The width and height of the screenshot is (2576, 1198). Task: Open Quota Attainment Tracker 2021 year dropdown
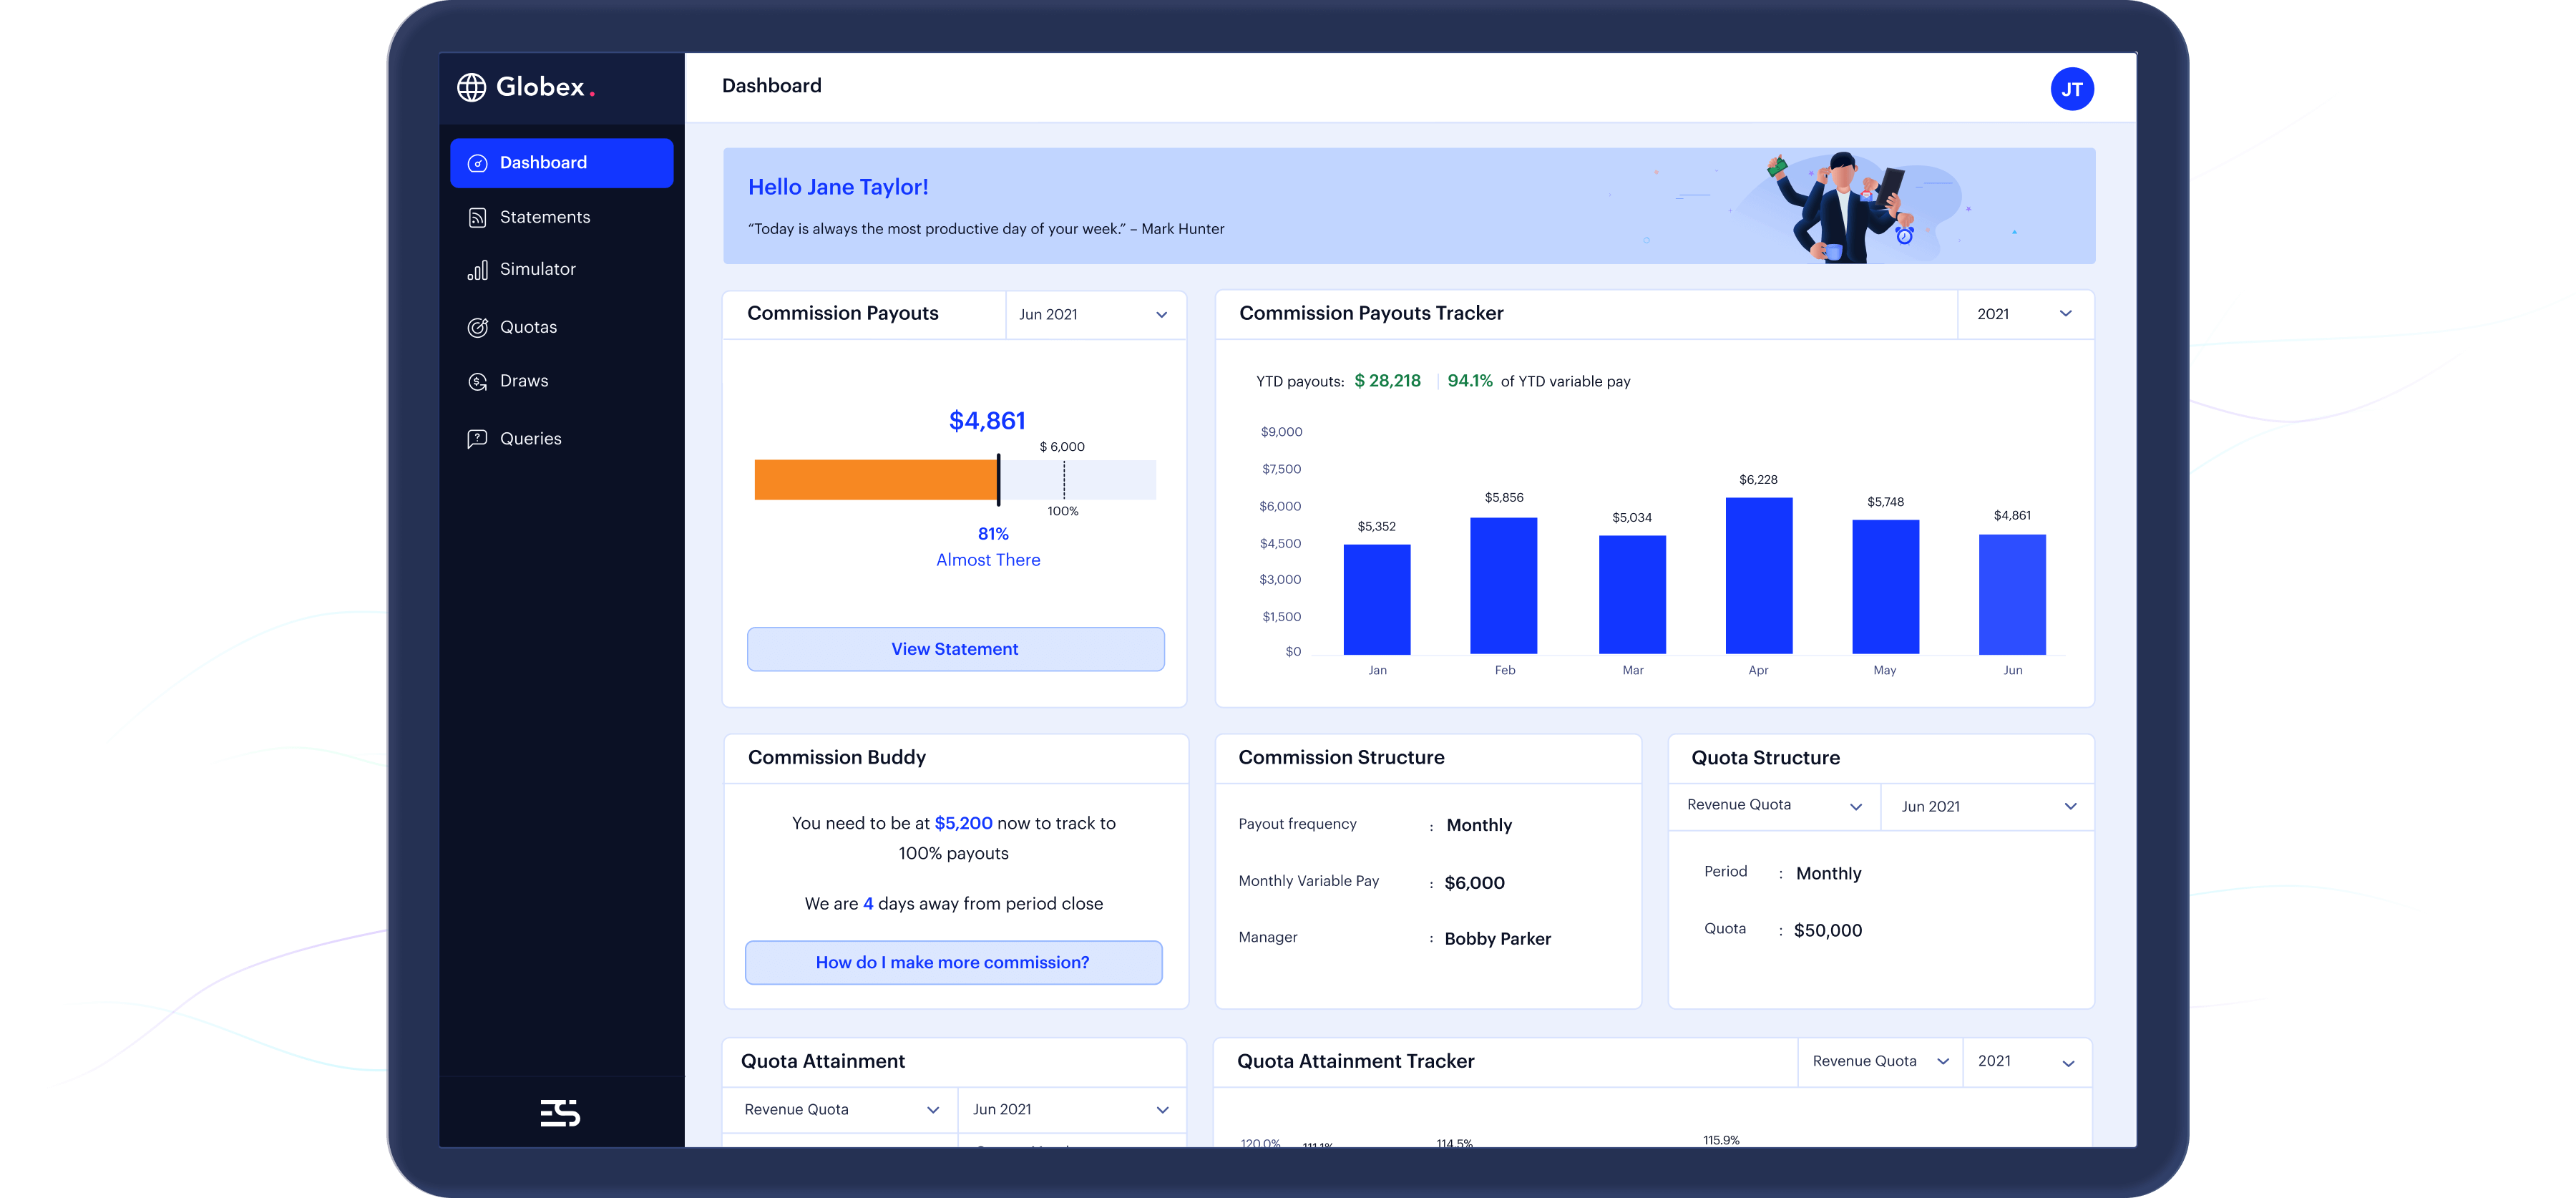click(x=2027, y=1062)
